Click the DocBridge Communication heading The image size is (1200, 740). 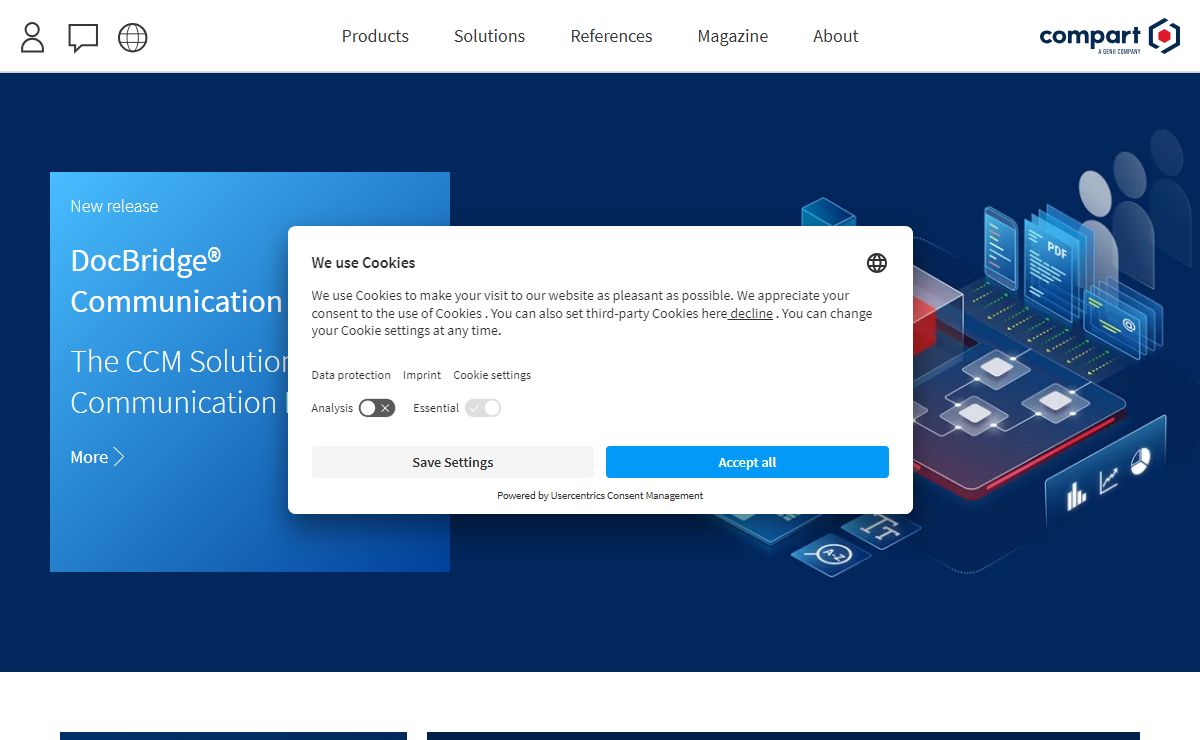176,281
